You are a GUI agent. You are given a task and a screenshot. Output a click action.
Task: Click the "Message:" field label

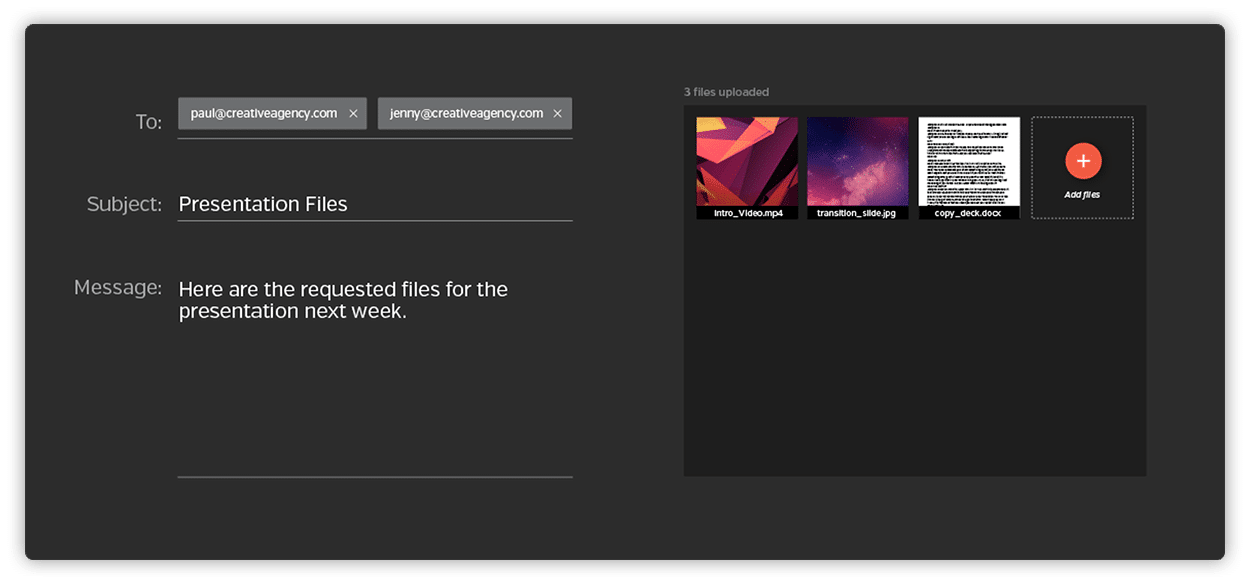[118, 288]
